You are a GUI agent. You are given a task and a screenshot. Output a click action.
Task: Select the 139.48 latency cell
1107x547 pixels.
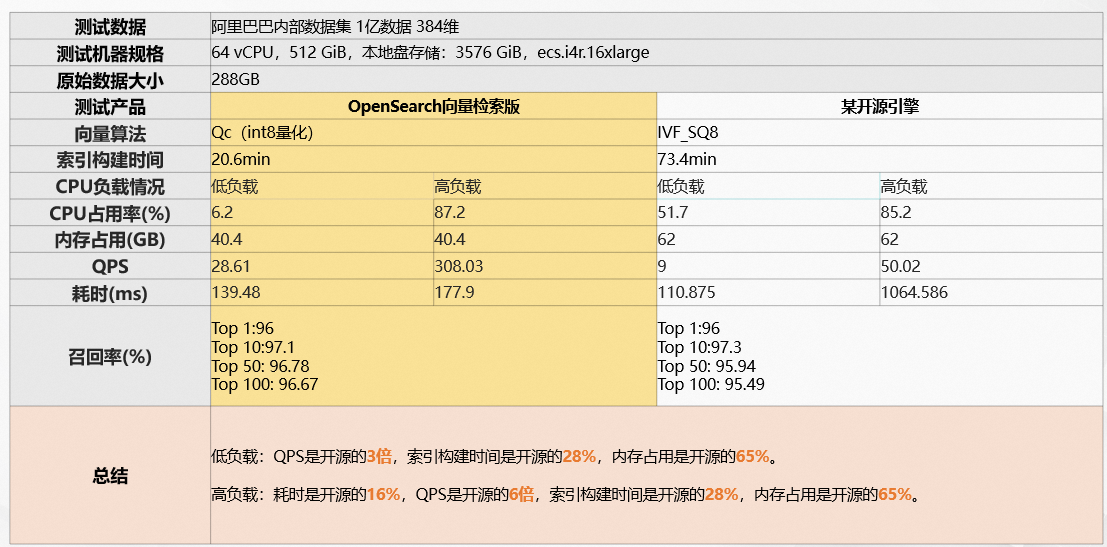[x=322, y=292]
